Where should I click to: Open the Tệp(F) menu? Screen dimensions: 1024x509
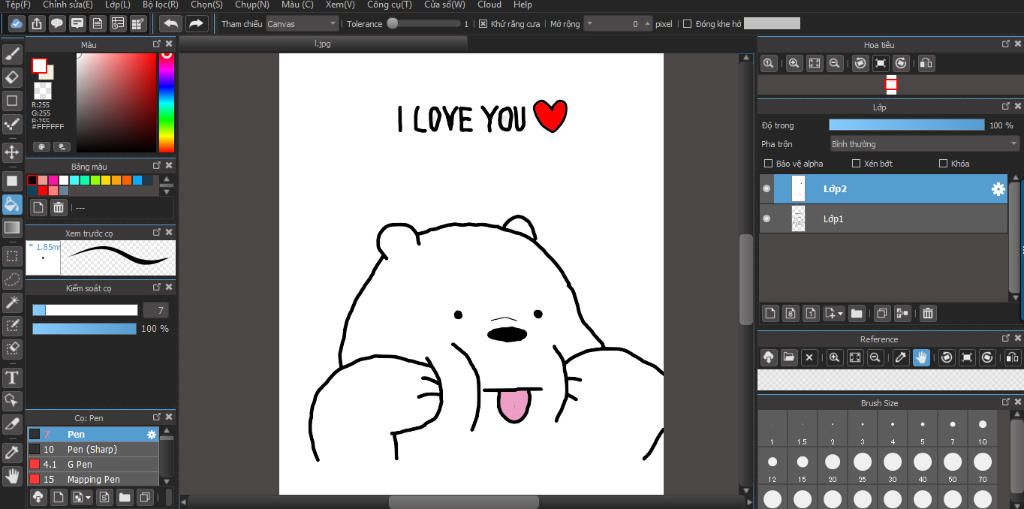pyautogui.click(x=18, y=5)
